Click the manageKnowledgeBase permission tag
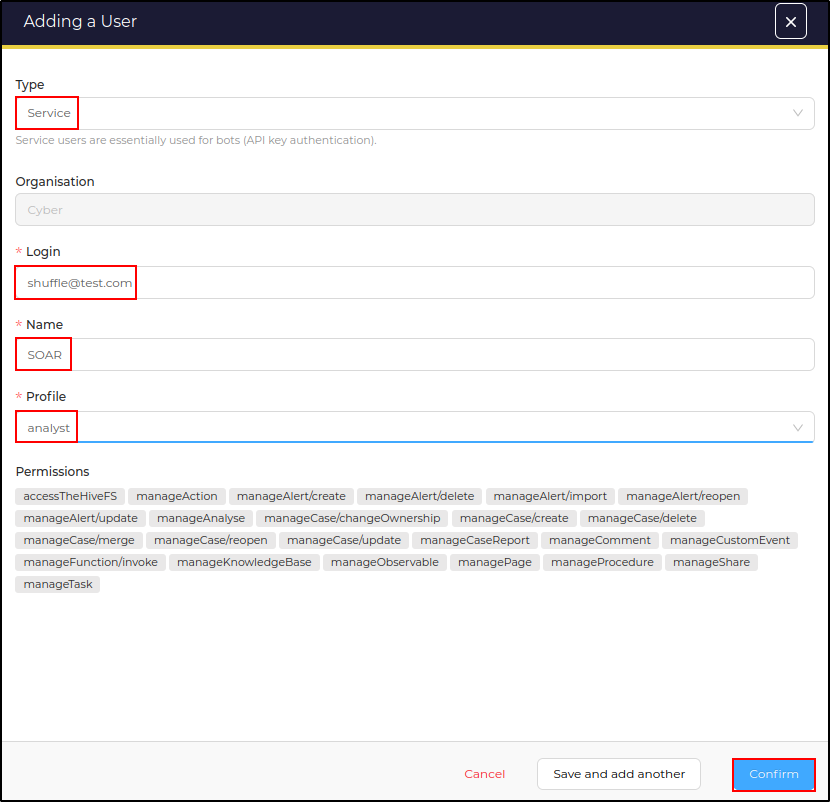The image size is (830, 802). pyautogui.click(x=244, y=562)
